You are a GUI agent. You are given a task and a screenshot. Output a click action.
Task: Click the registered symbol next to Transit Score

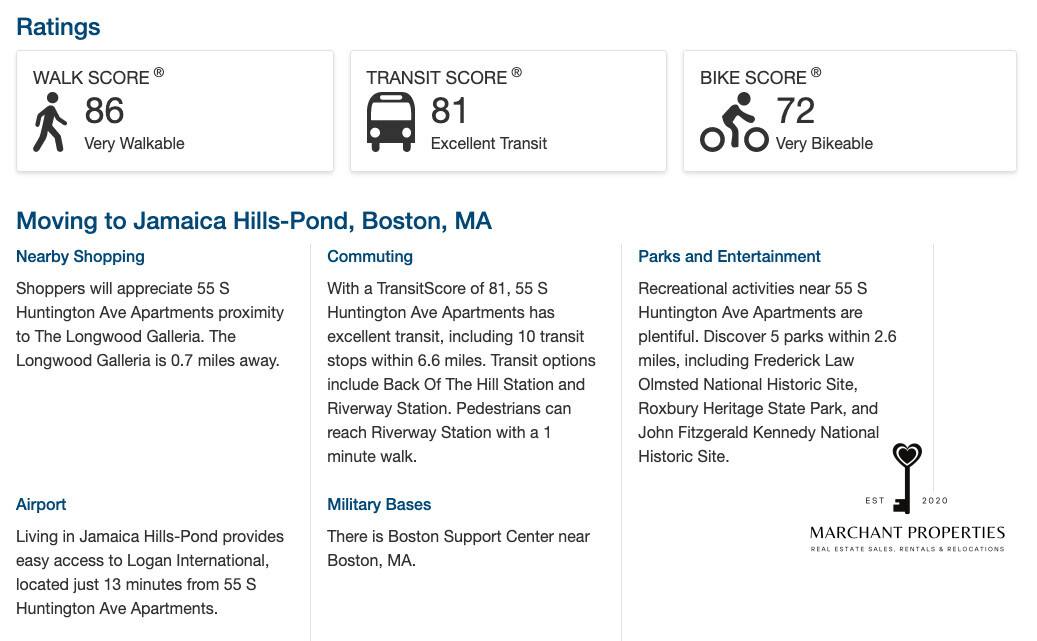click(x=517, y=72)
